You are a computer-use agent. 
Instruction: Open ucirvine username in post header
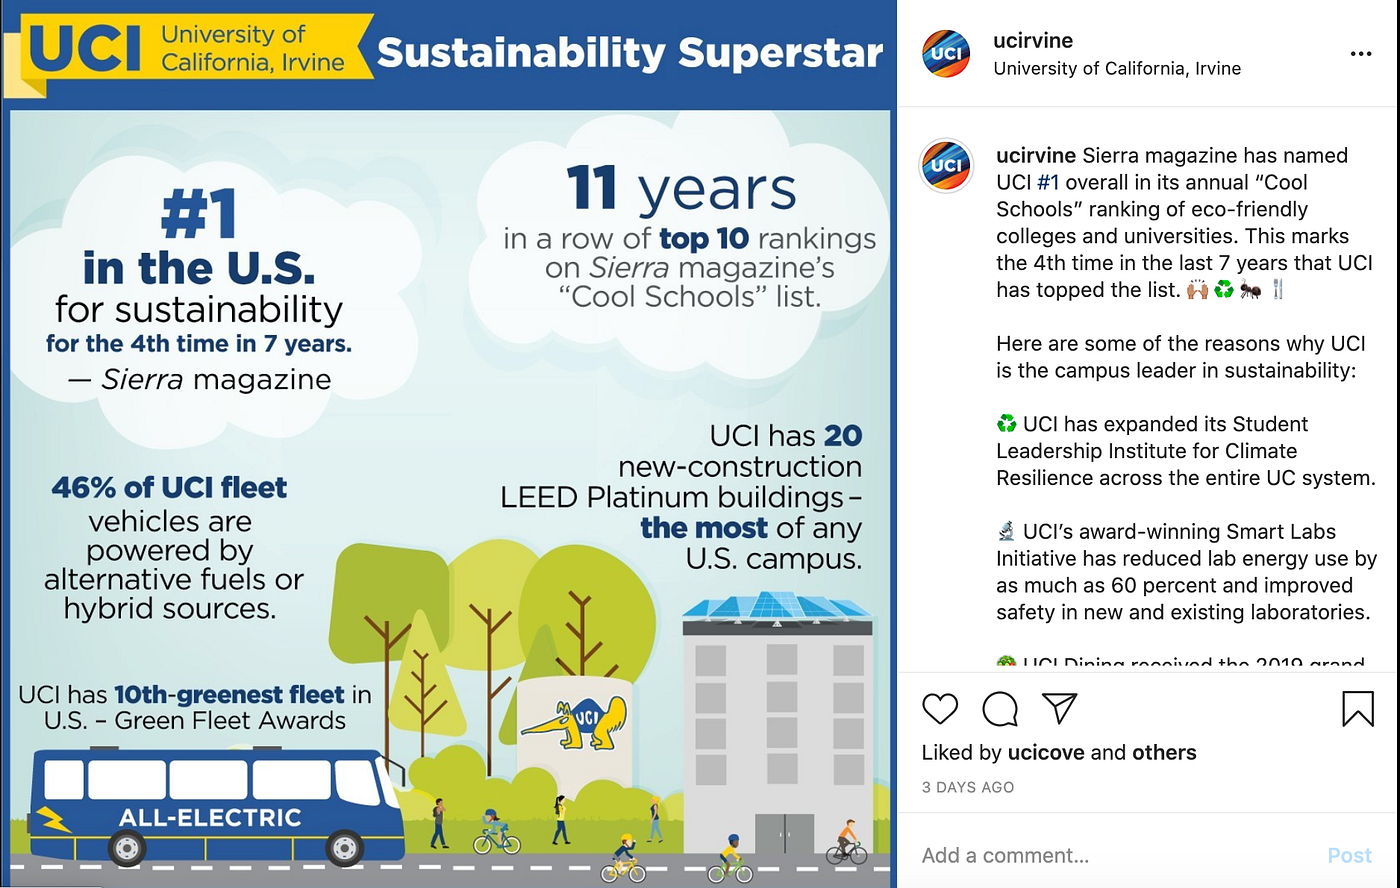(x=1033, y=41)
